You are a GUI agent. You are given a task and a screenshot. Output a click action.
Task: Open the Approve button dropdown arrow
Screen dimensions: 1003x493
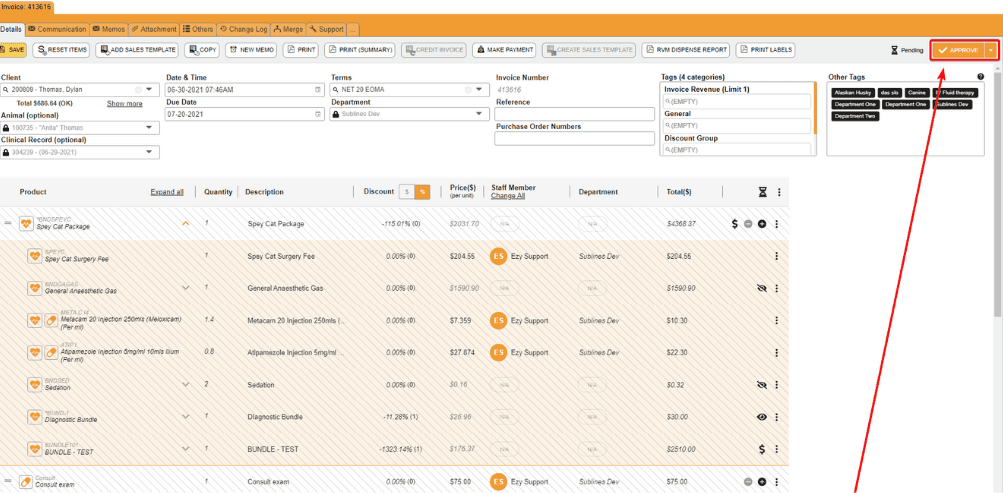click(991, 51)
